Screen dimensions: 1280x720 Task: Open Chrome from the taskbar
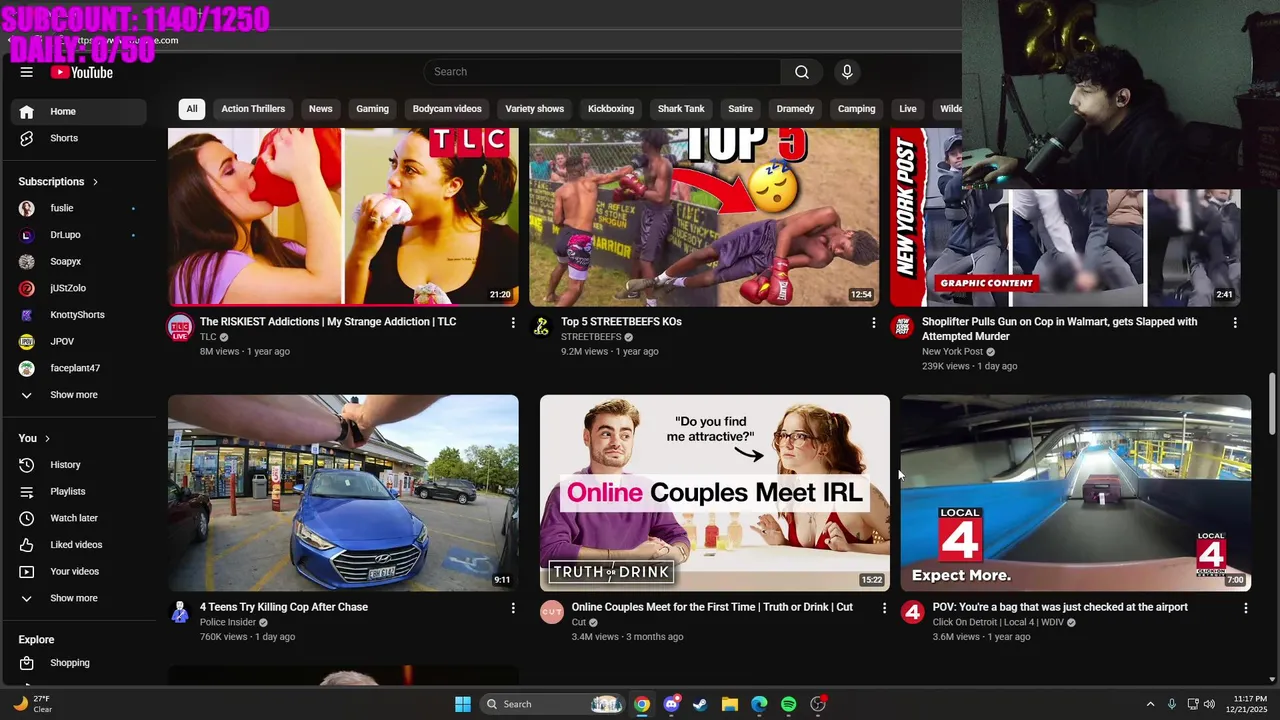click(x=642, y=704)
